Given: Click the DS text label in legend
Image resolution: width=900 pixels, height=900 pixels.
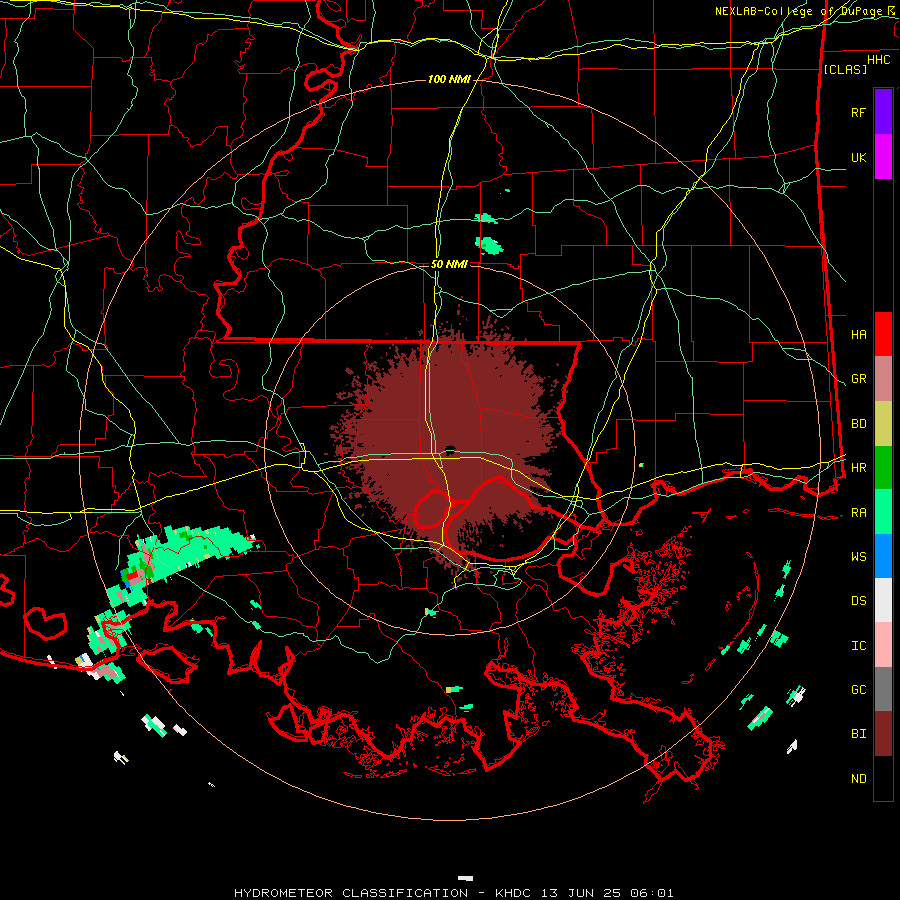Looking at the screenshot, I should click(858, 601).
